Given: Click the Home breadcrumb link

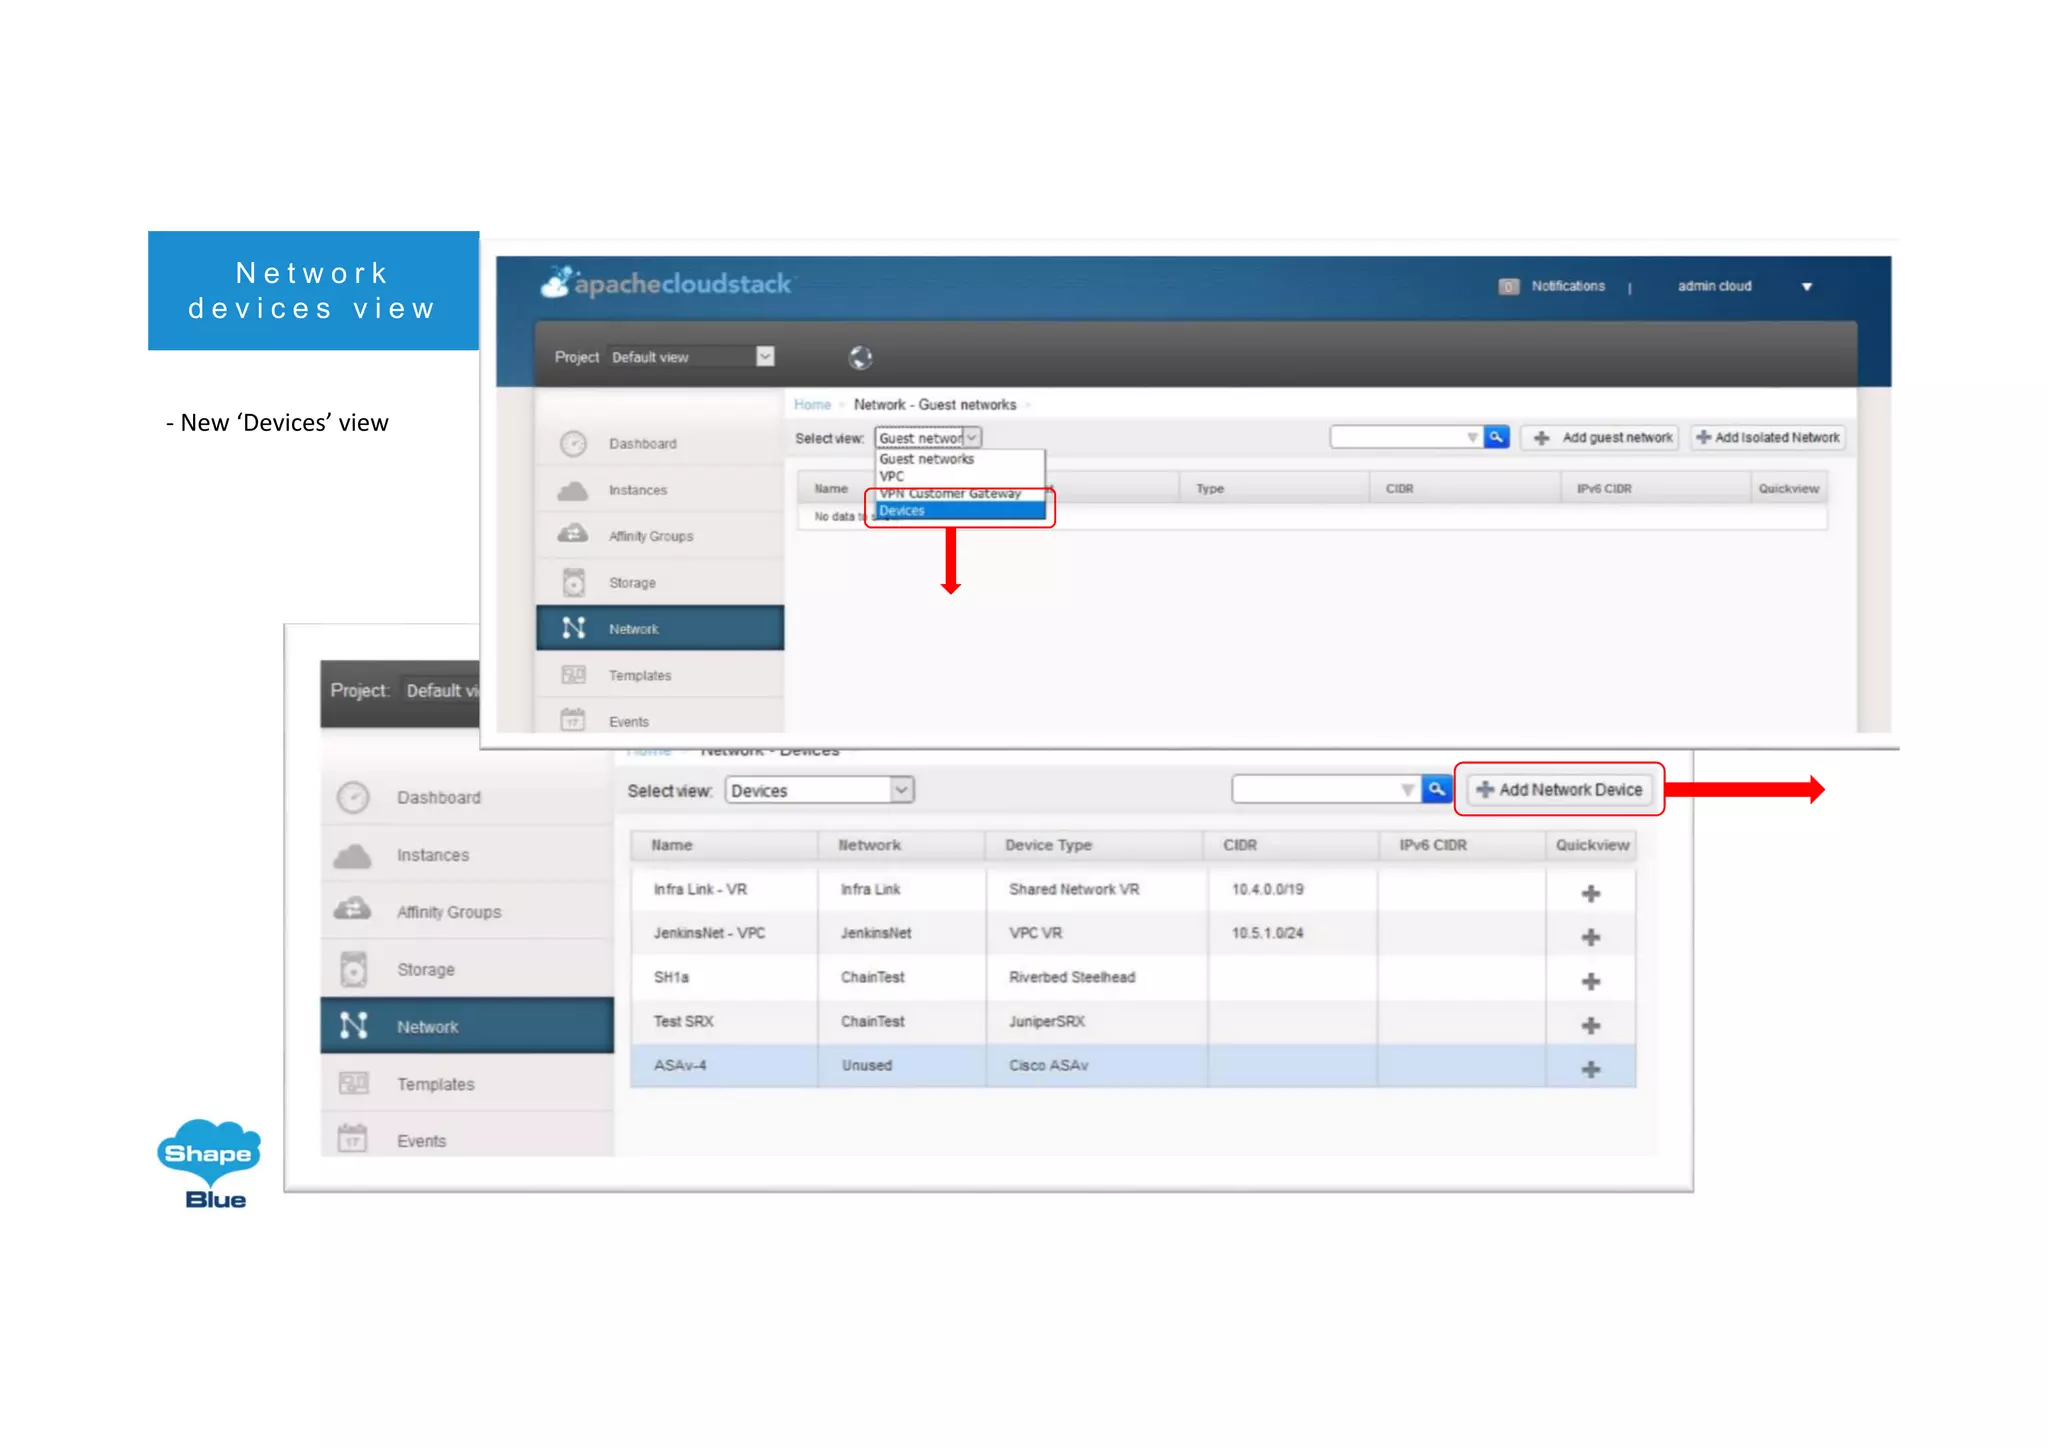Looking at the screenshot, I should 812,405.
